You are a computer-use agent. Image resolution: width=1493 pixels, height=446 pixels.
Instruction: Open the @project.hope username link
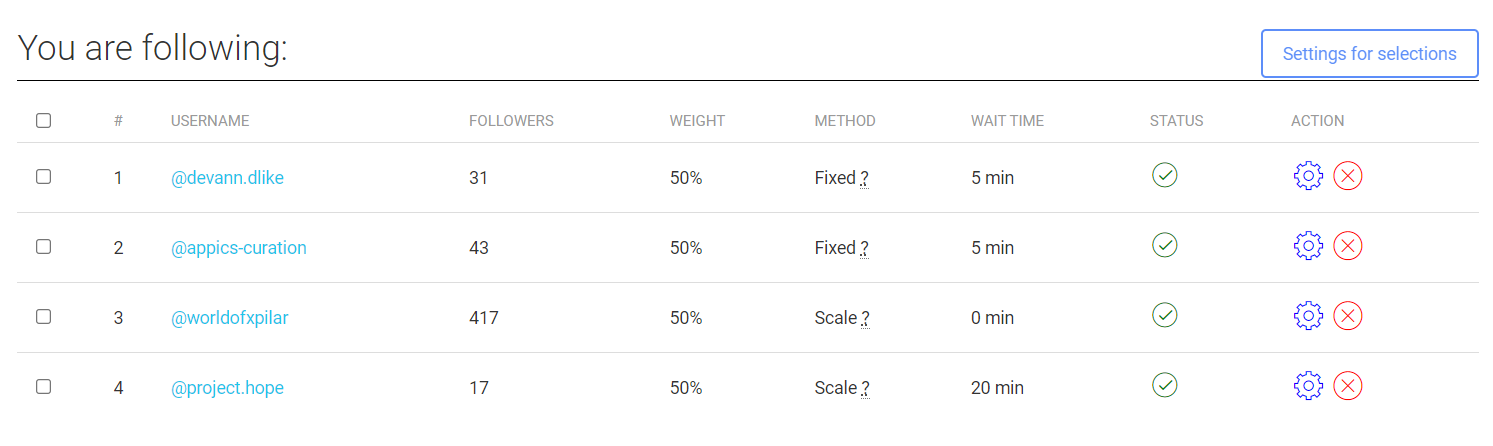click(228, 388)
